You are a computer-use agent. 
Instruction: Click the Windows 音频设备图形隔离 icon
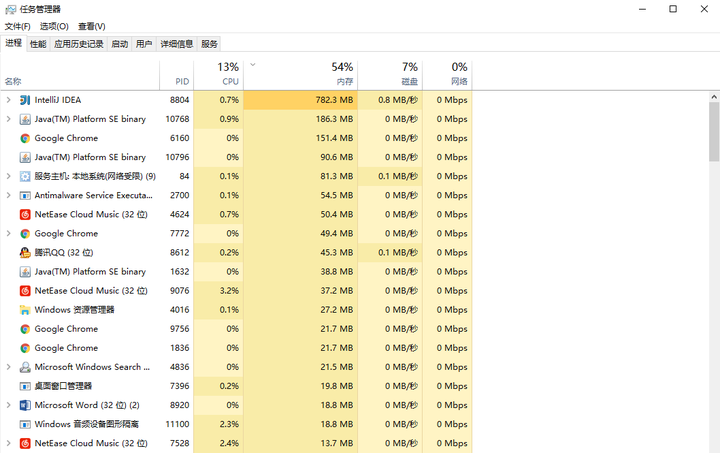tap(25, 425)
